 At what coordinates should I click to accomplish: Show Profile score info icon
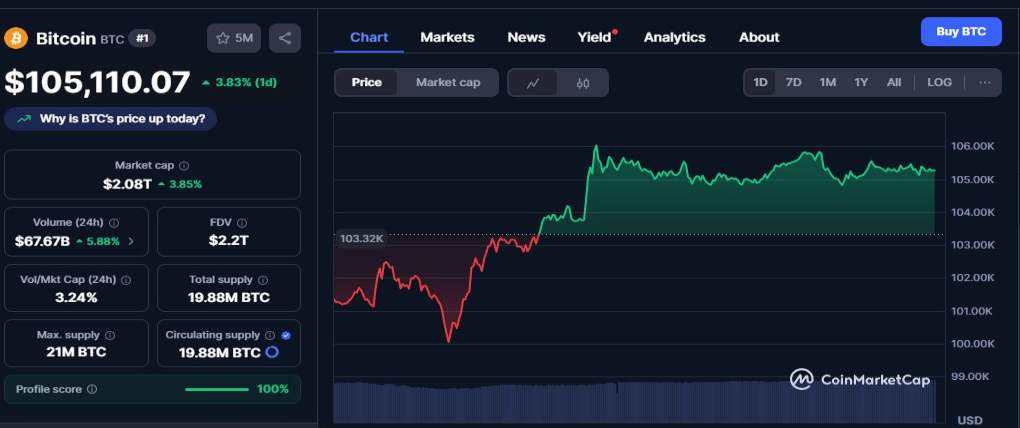tap(92, 389)
